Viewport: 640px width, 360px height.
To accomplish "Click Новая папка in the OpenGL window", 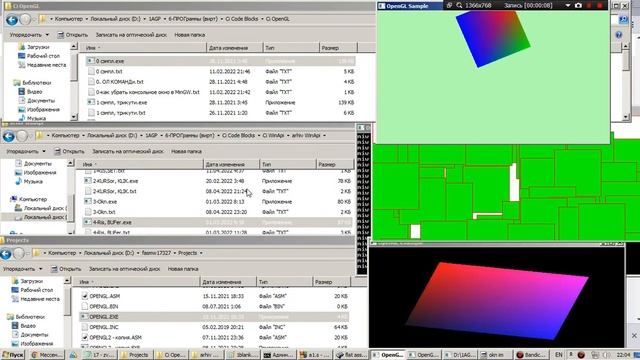I will pyautogui.click(x=190, y=35).
